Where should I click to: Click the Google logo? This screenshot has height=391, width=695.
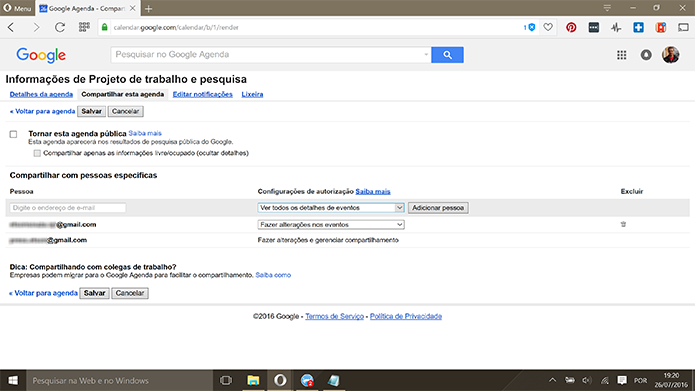41,55
